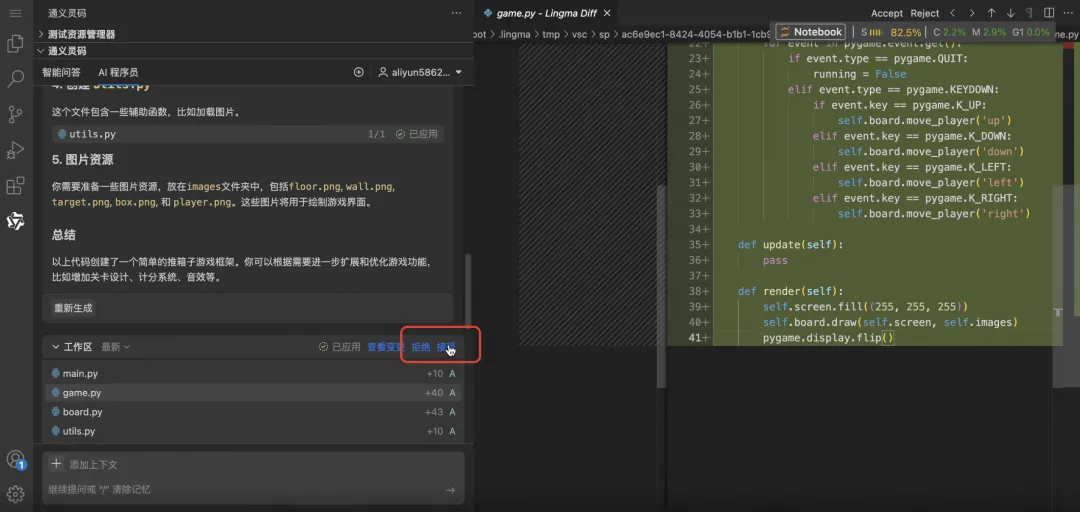Go to next change with right chevron

pos(972,13)
